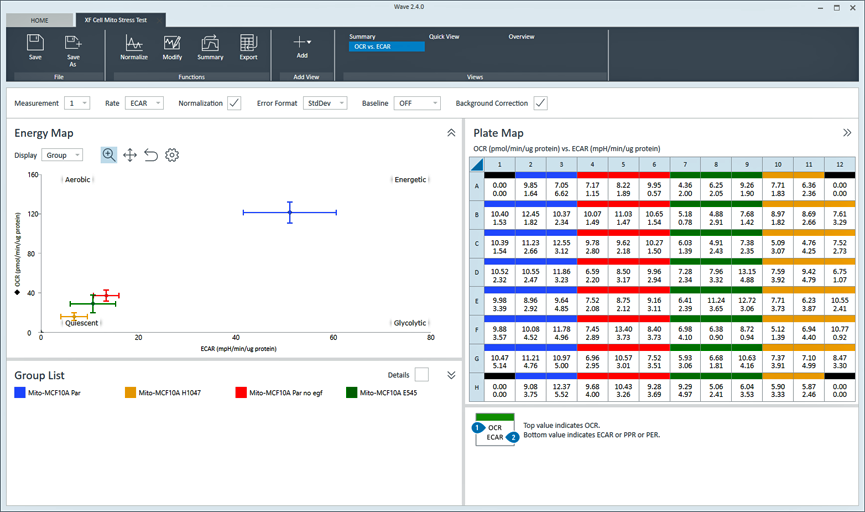Screen dimensions: 865x512
Task: Open the Rate ECAR dropdown
Action: pyautogui.click(x=145, y=103)
